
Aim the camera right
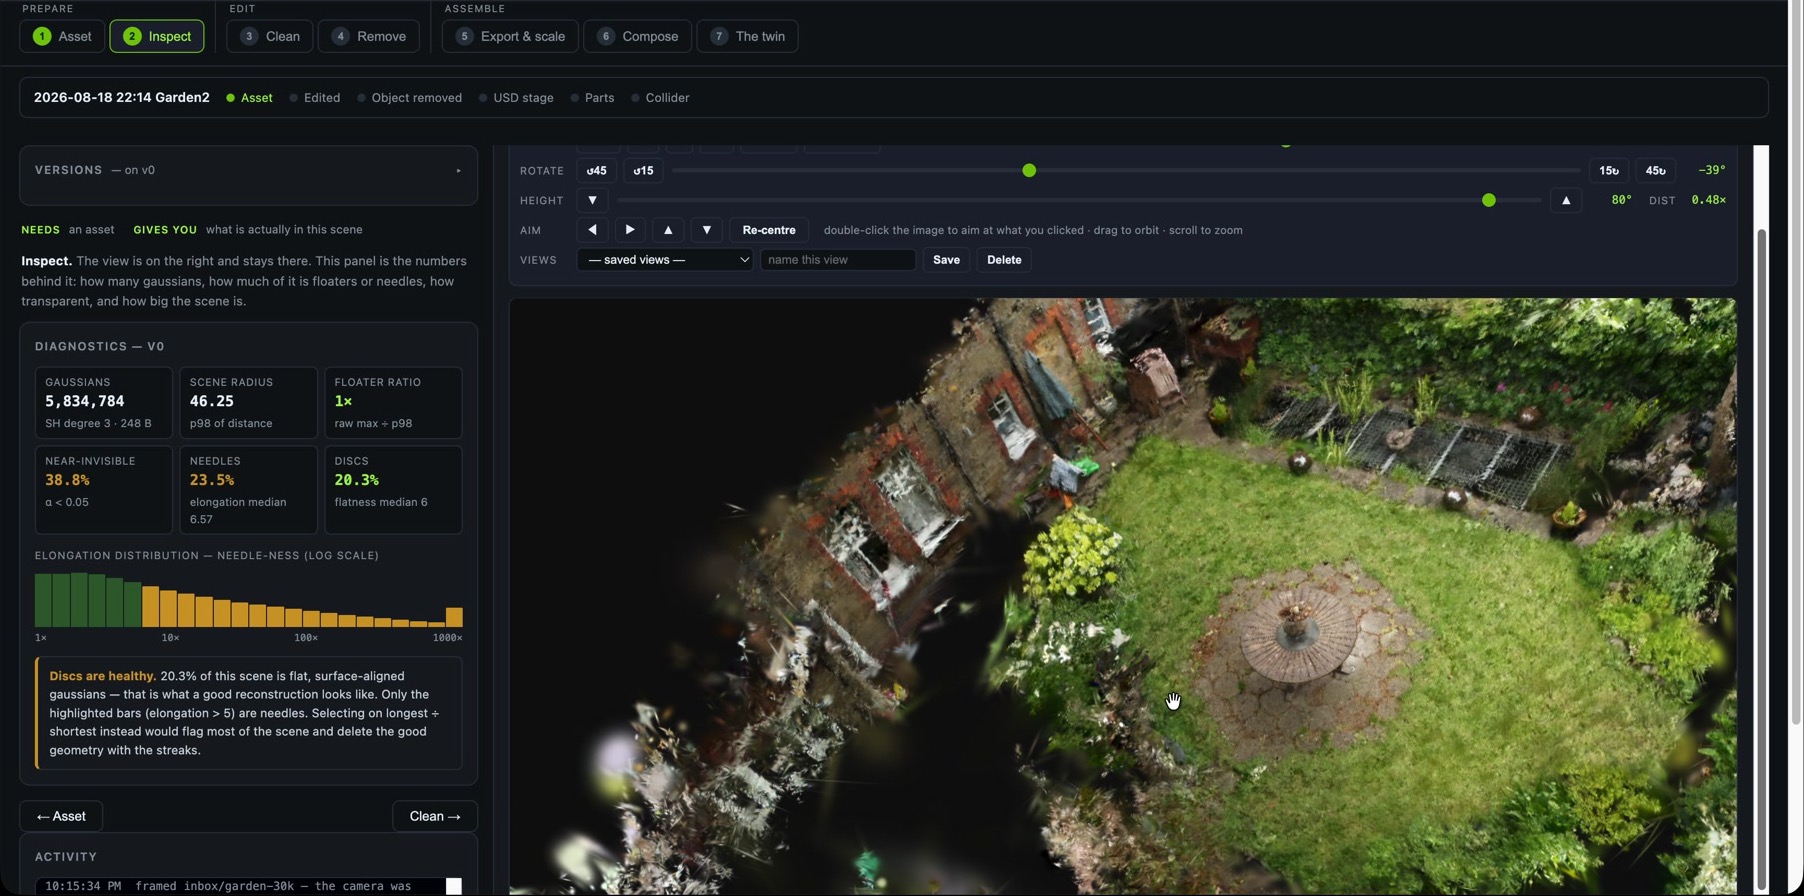coord(630,230)
